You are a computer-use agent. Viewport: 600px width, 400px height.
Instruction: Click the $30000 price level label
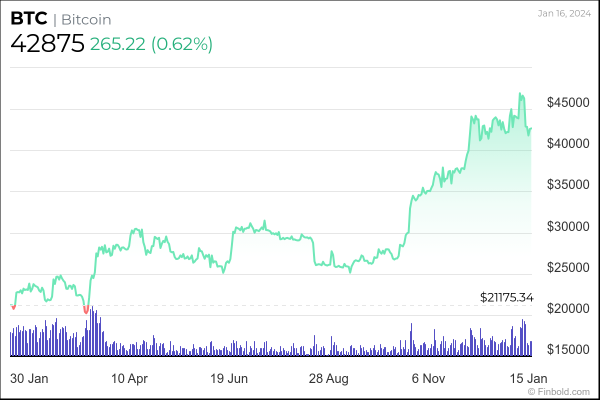pyautogui.click(x=568, y=227)
